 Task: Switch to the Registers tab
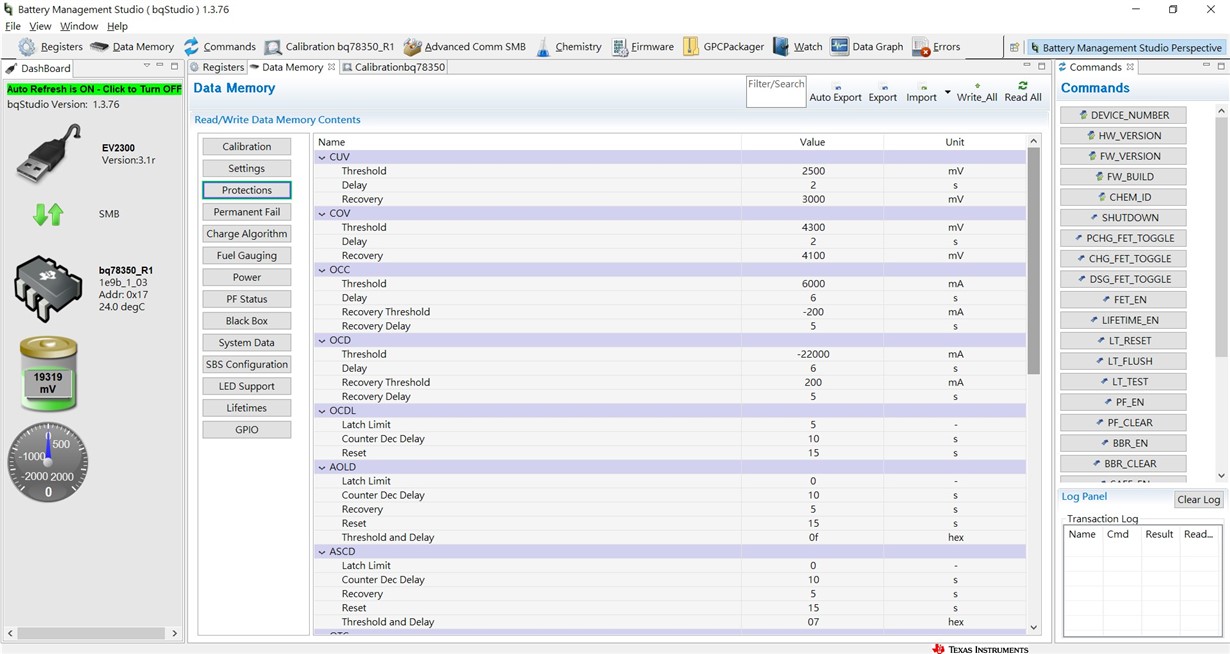[217, 67]
